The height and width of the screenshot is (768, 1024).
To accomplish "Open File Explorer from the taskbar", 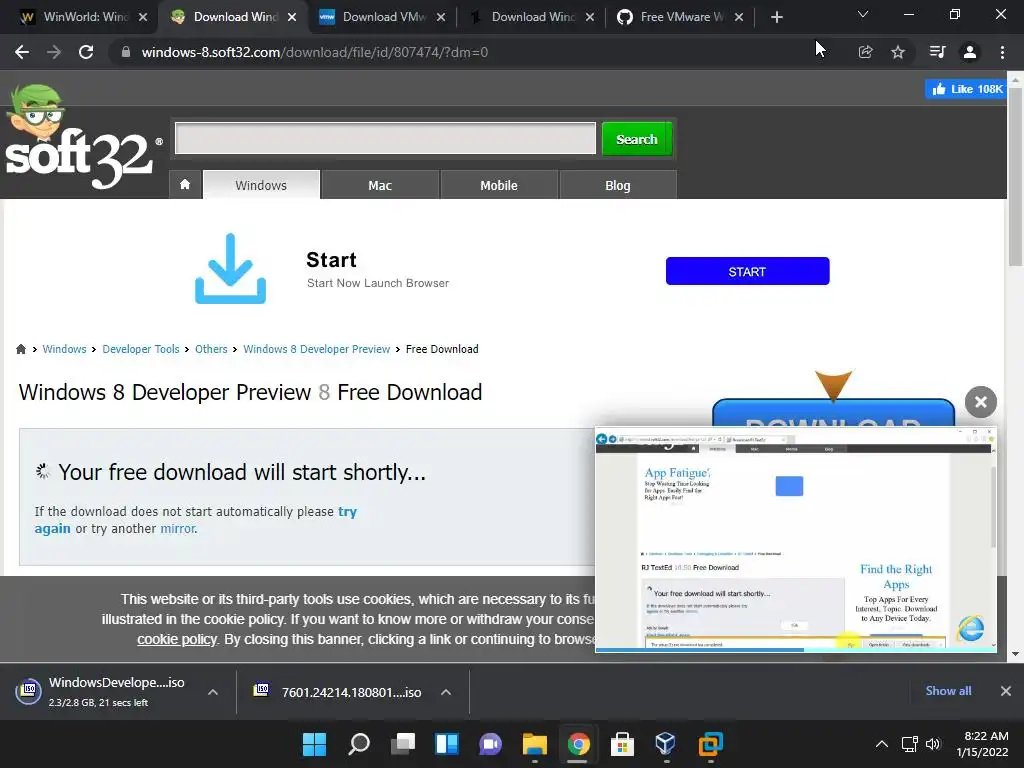I will pos(535,744).
